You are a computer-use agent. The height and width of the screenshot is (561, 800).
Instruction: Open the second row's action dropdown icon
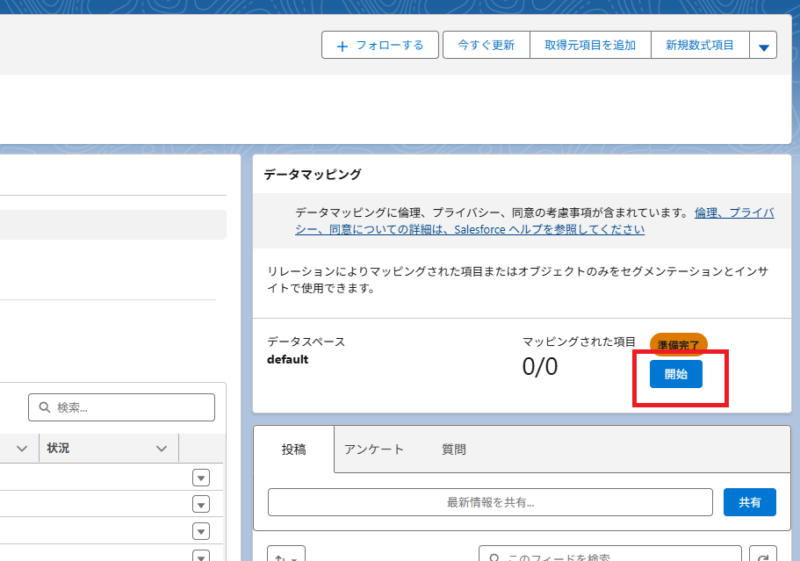pyautogui.click(x=201, y=504)
